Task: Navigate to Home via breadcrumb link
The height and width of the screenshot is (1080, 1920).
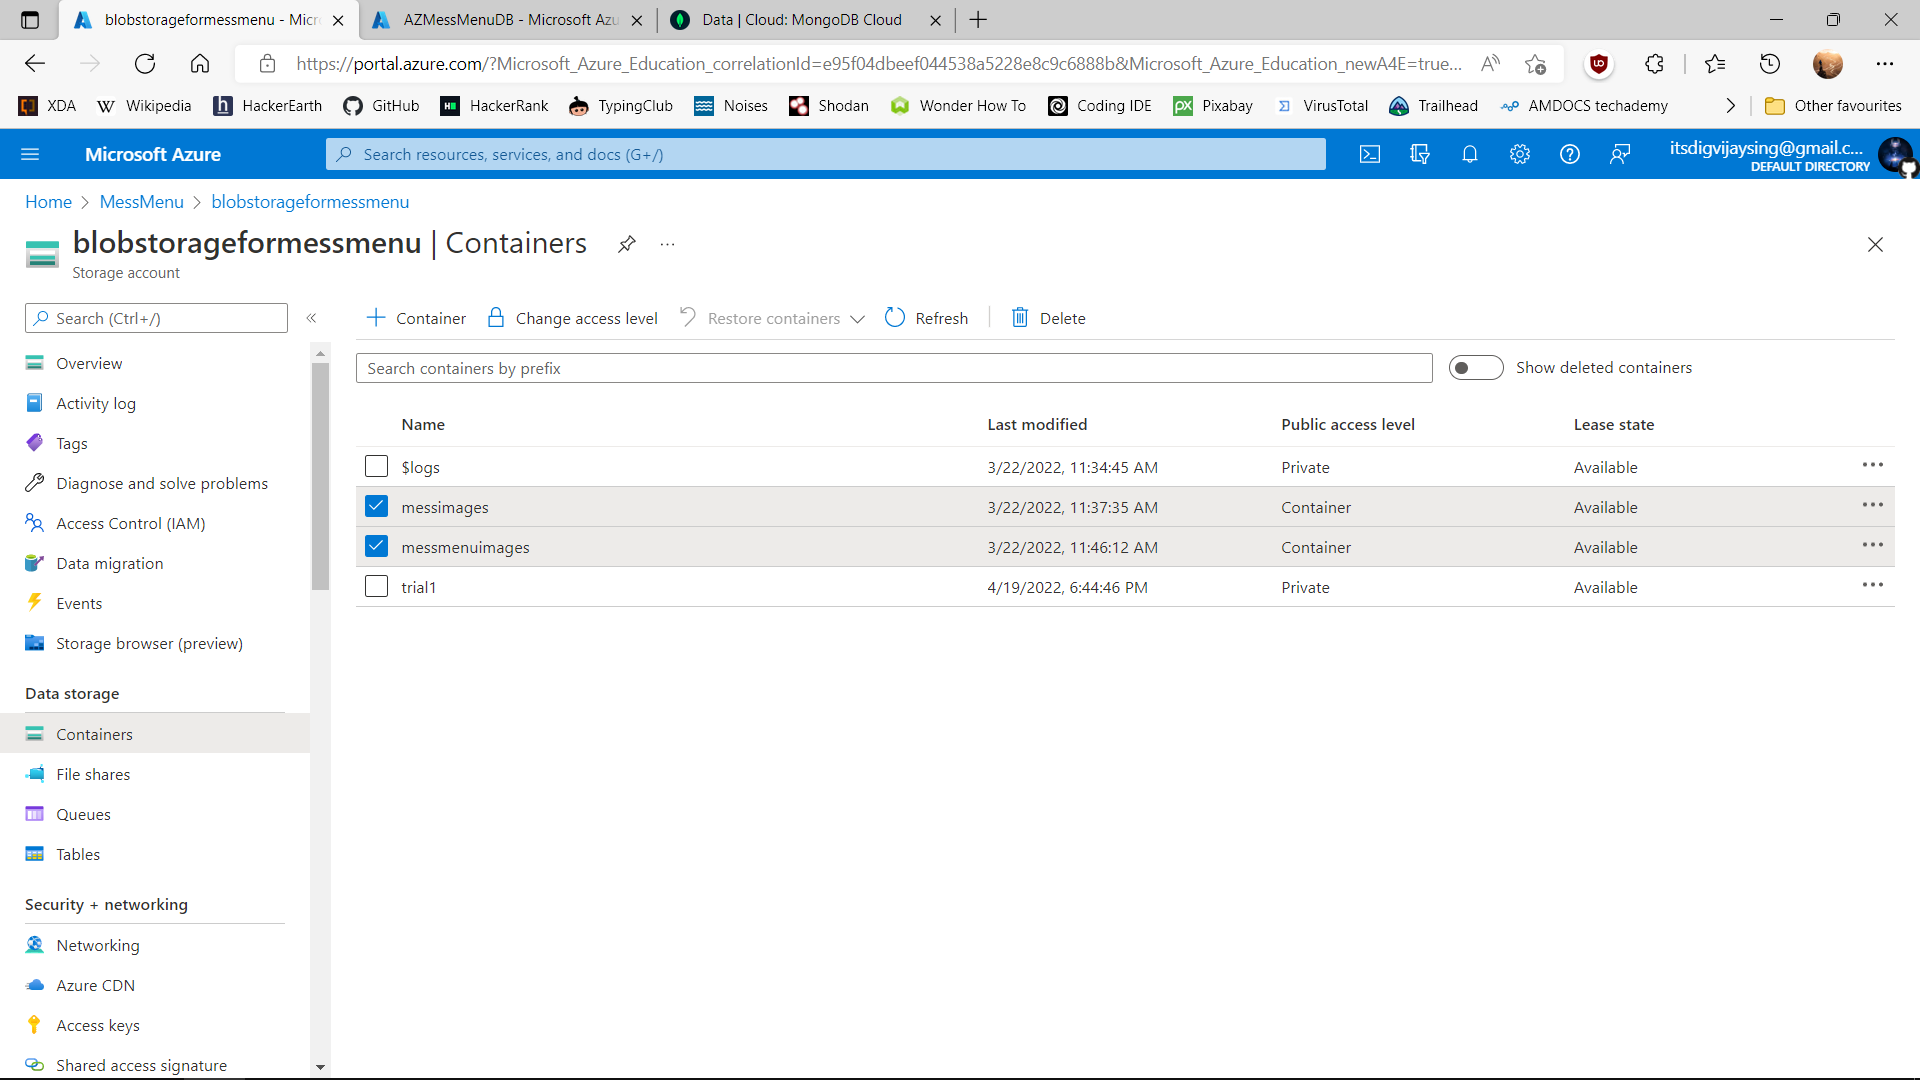Action: (x=48, y=201)
